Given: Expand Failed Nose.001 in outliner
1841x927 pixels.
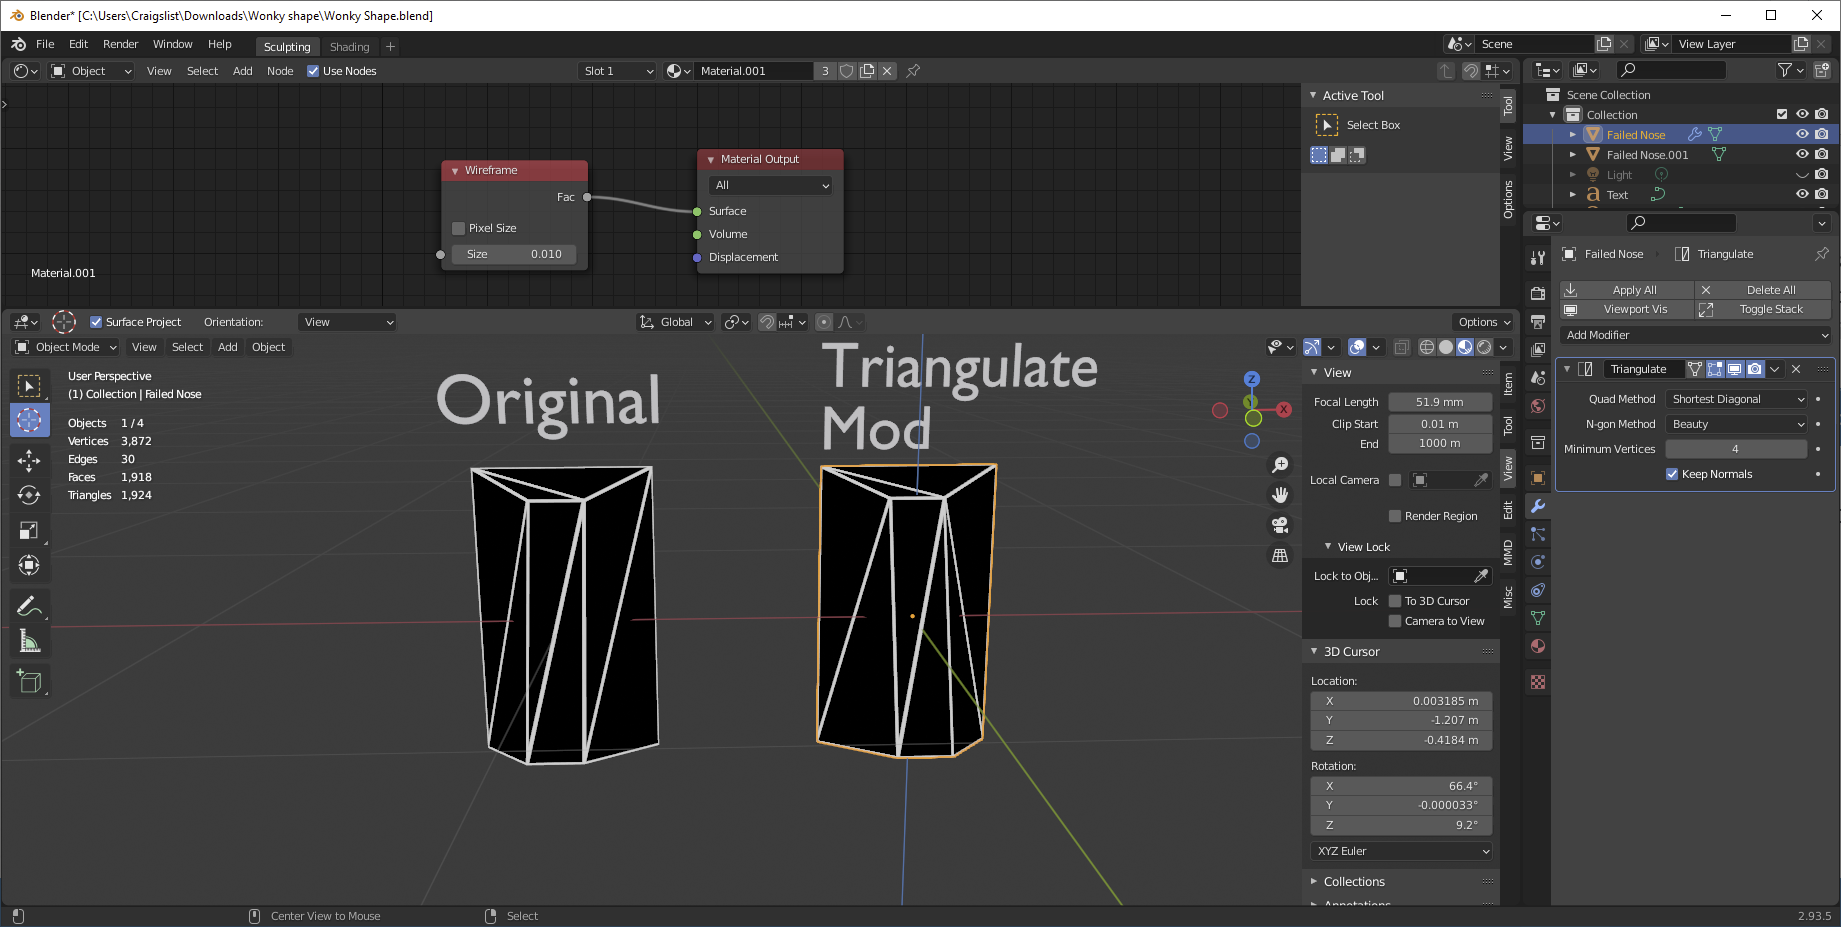Looking at the screenshot, I should (1573, 154).
